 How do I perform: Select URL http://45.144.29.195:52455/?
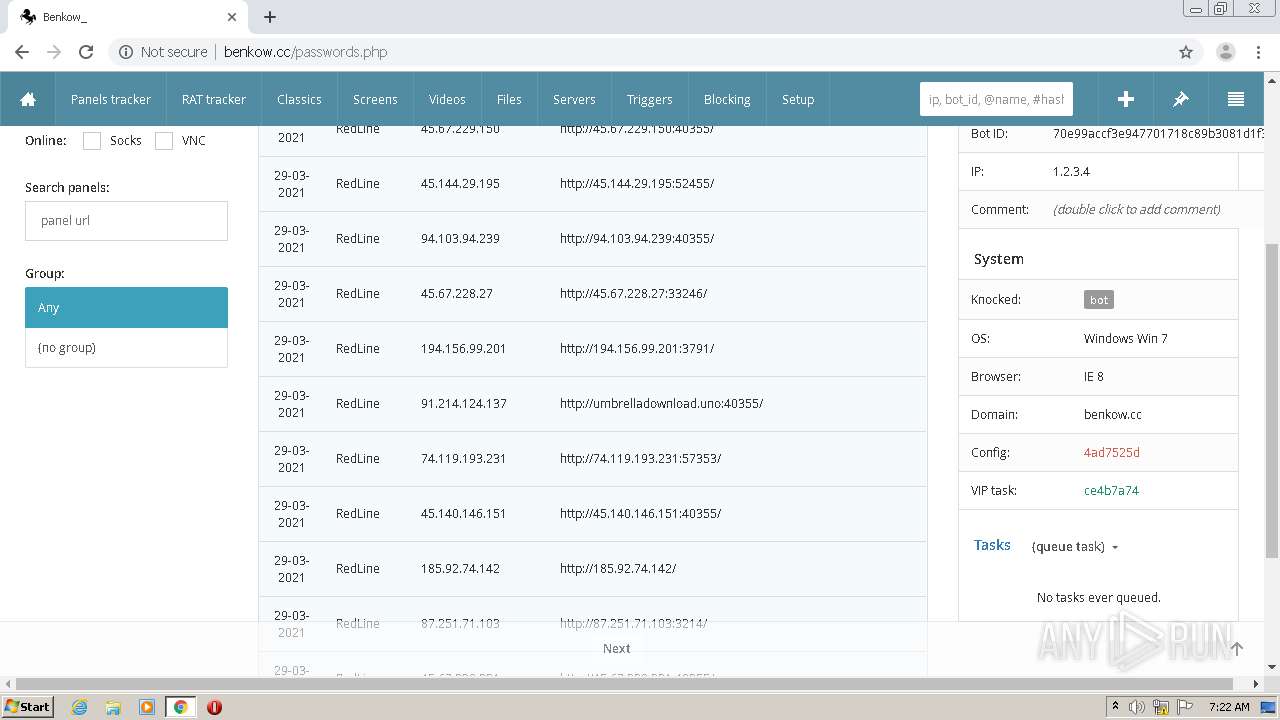coord(637,184)
